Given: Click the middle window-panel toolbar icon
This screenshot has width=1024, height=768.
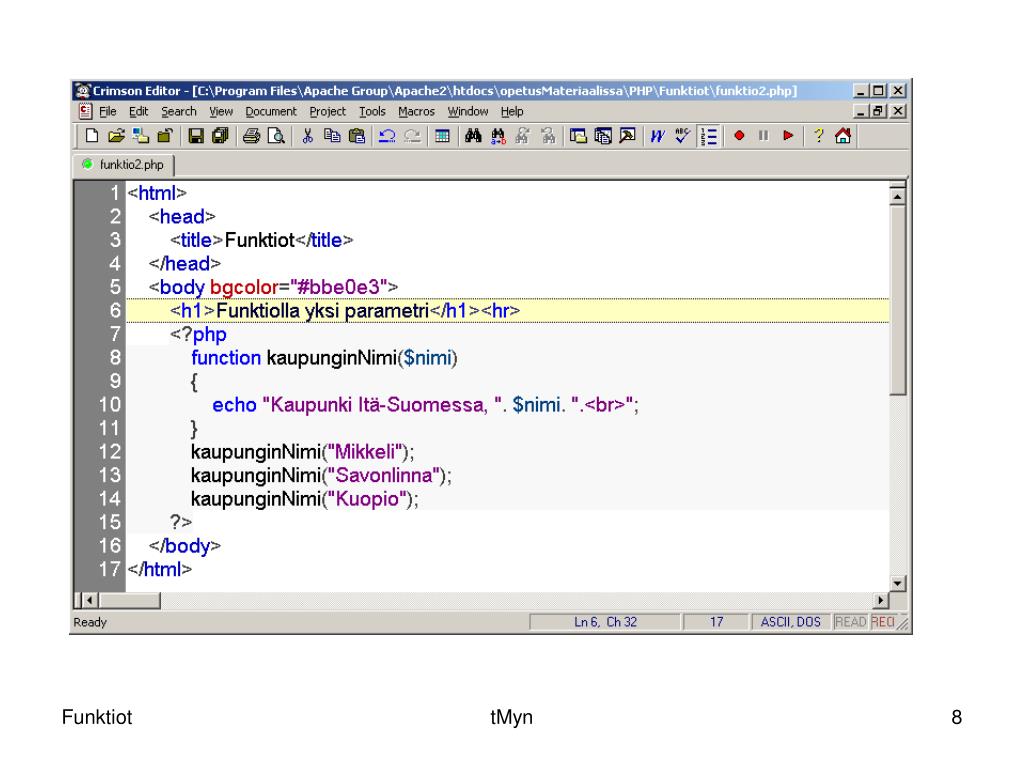Looking at the screenshot, I should 603,136.
